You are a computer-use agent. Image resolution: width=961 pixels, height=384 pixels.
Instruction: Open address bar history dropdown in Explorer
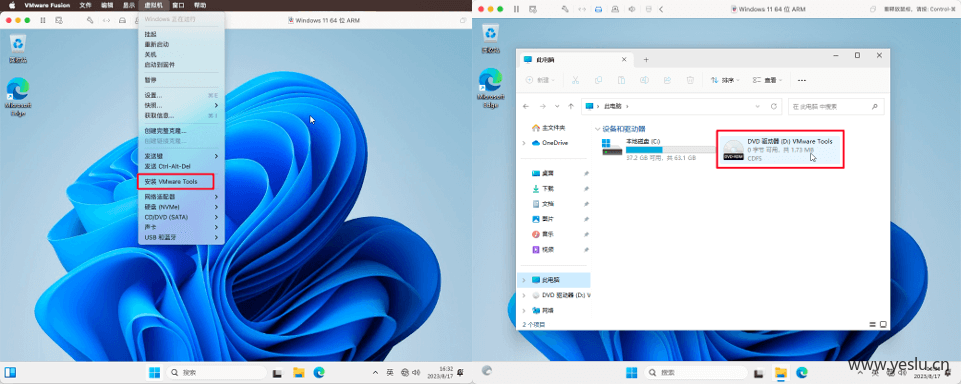pos(759,106)
